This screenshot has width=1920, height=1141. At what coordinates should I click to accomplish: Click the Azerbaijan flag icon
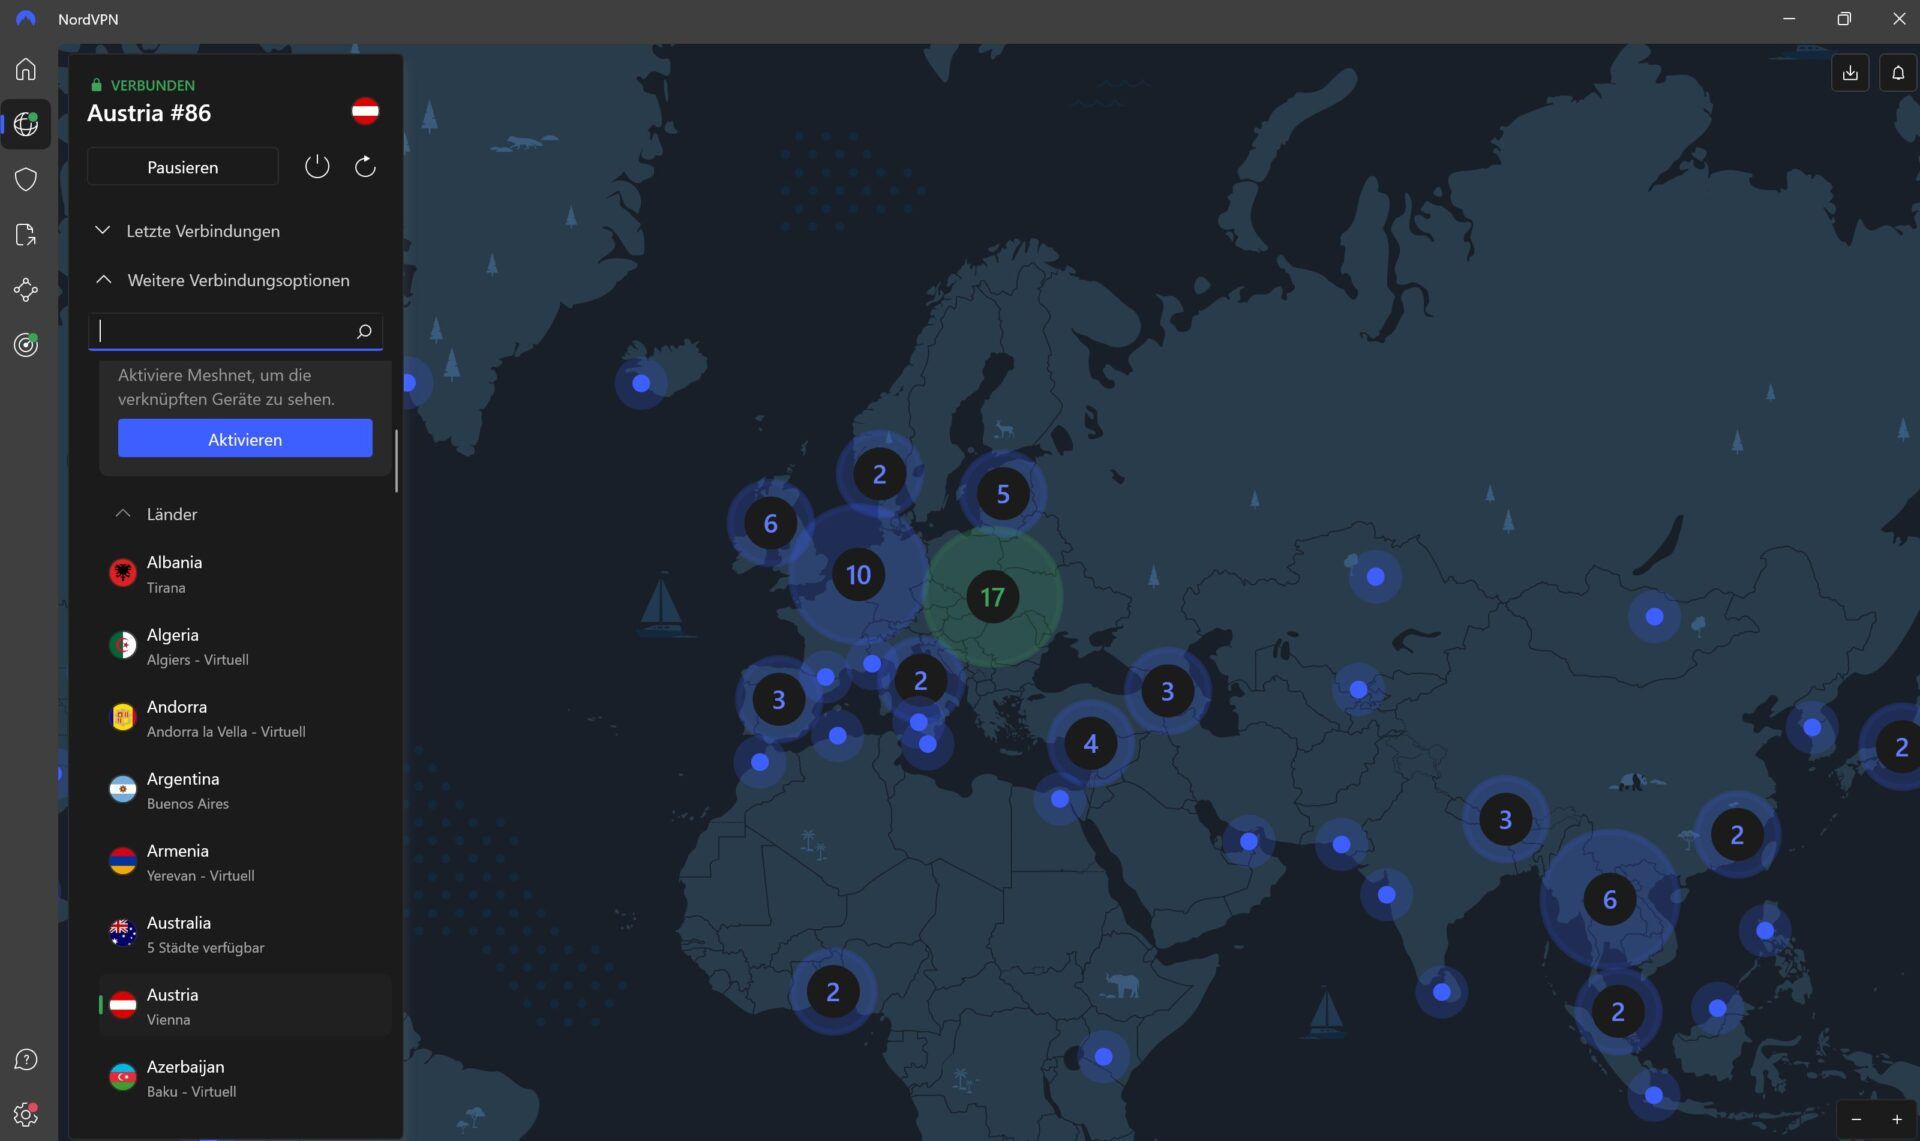pyautogui.click(x=122, y=1077)
